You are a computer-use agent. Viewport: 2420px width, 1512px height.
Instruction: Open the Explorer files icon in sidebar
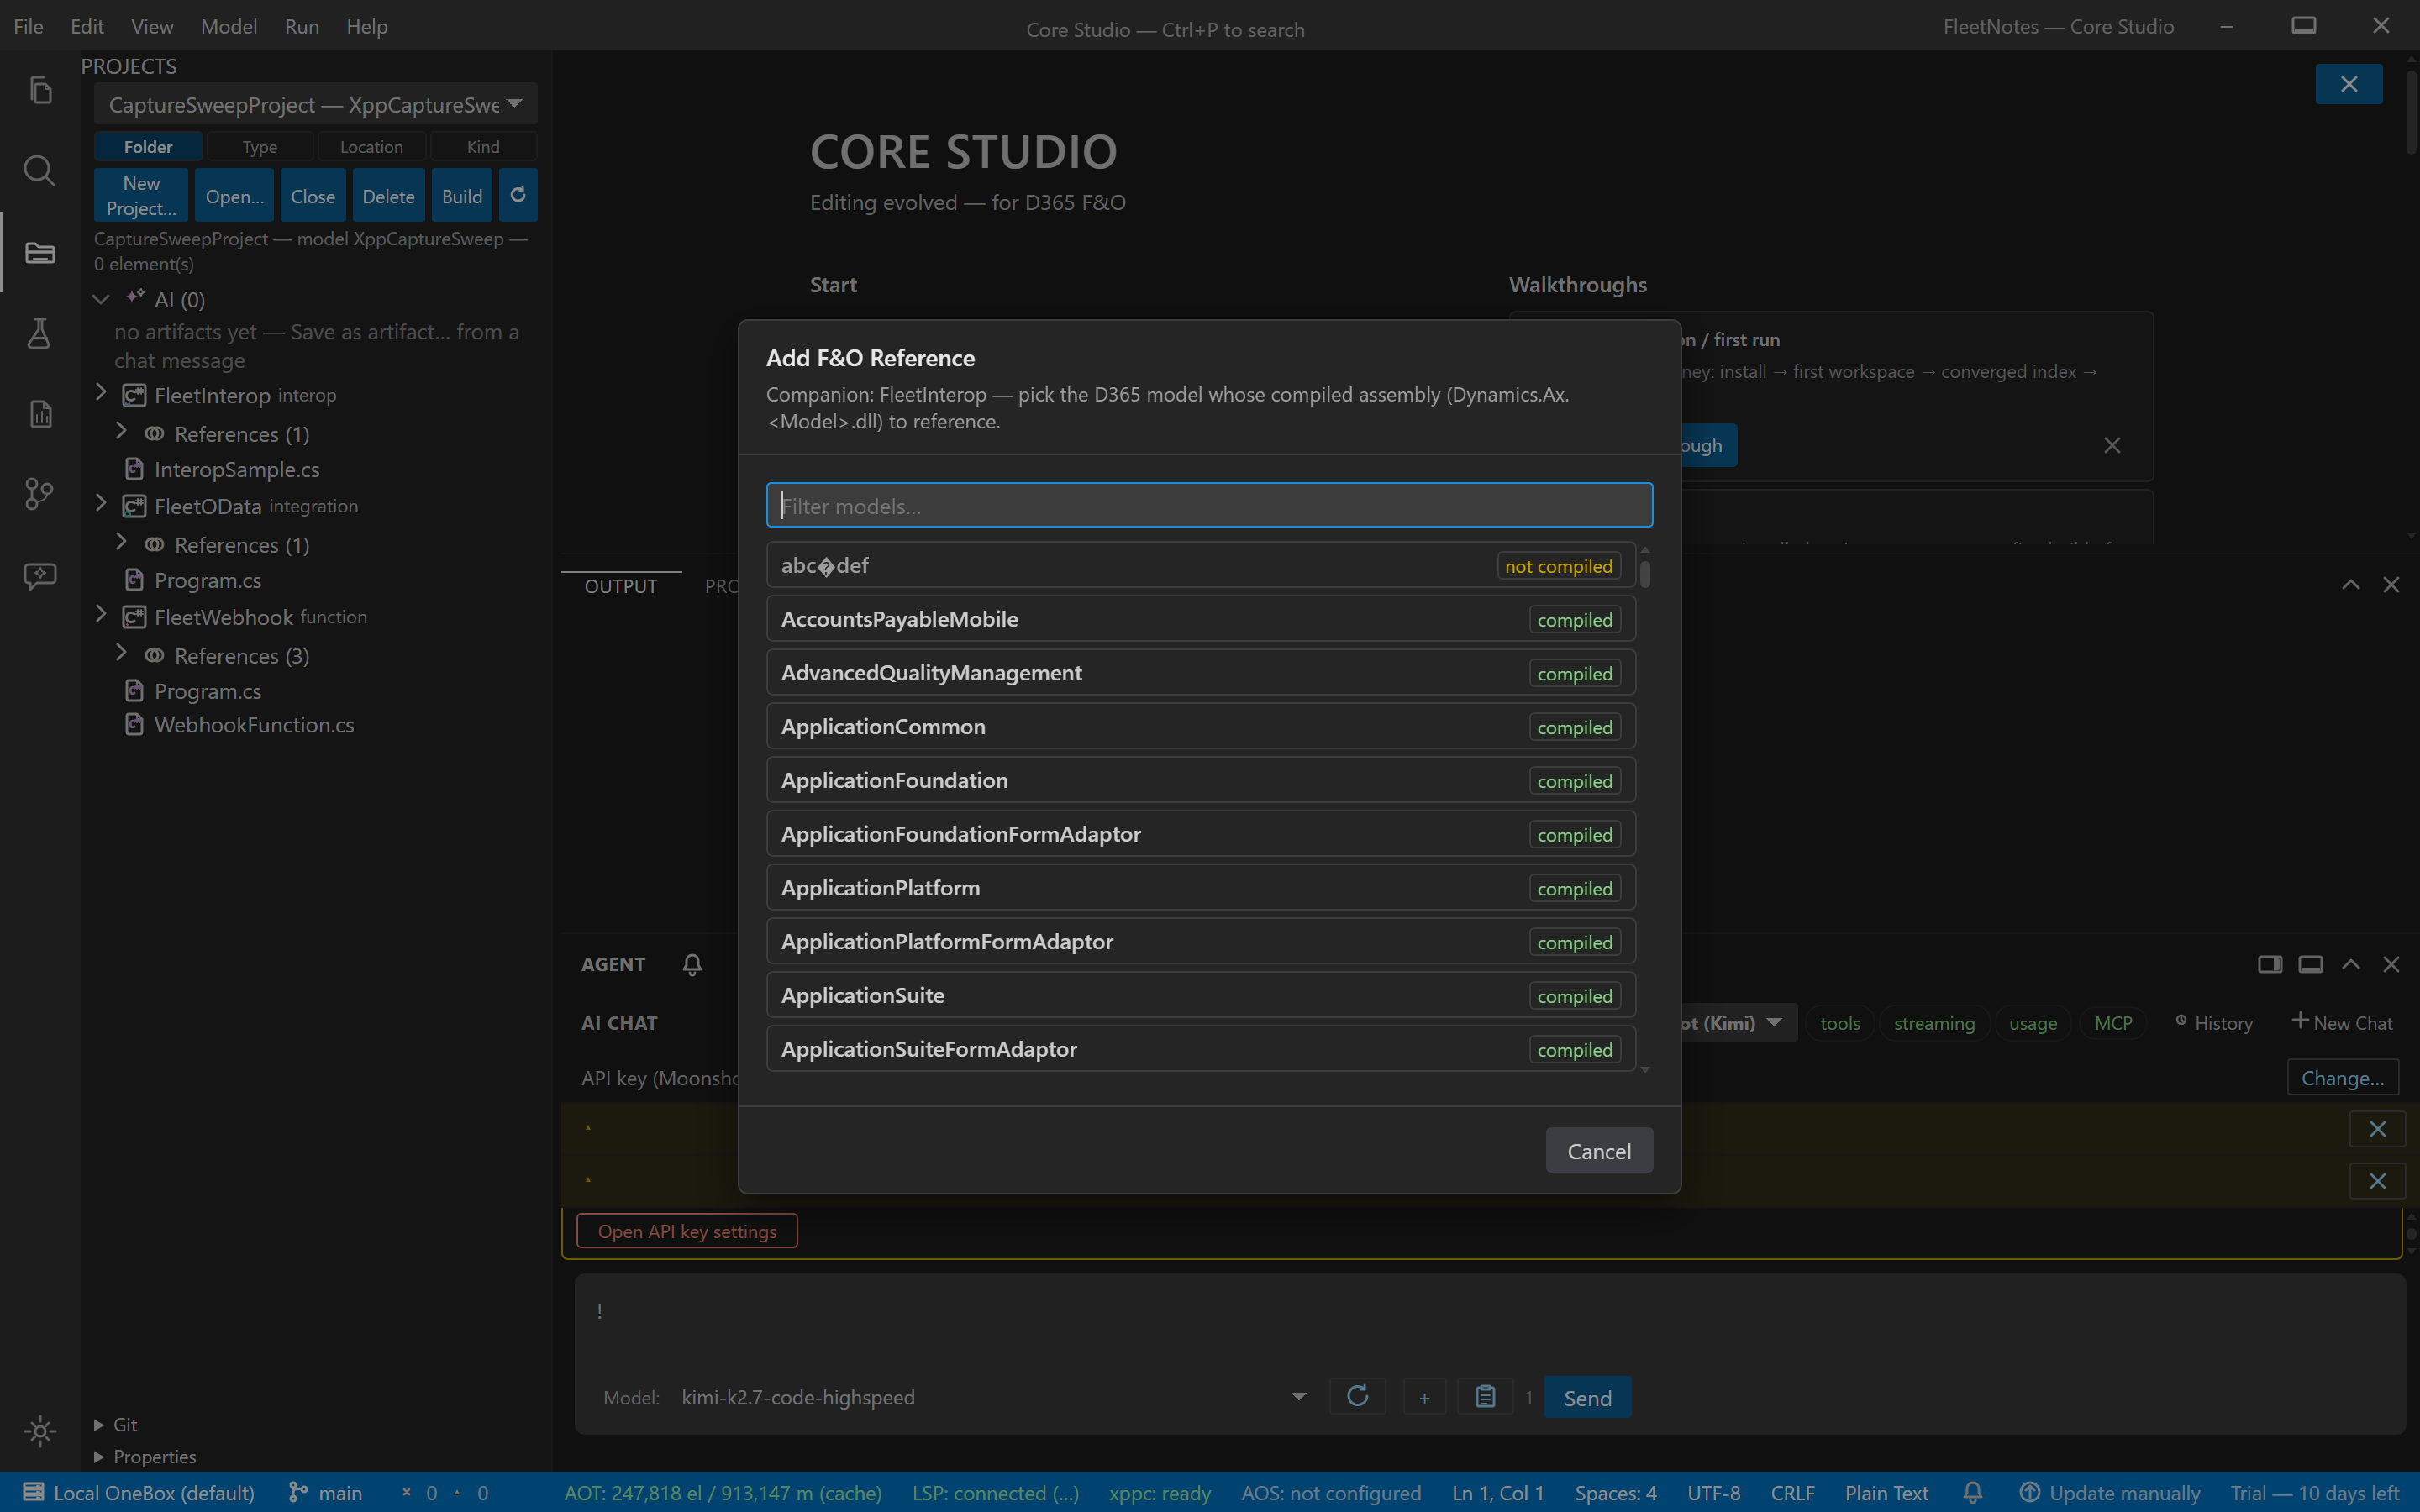40,90
